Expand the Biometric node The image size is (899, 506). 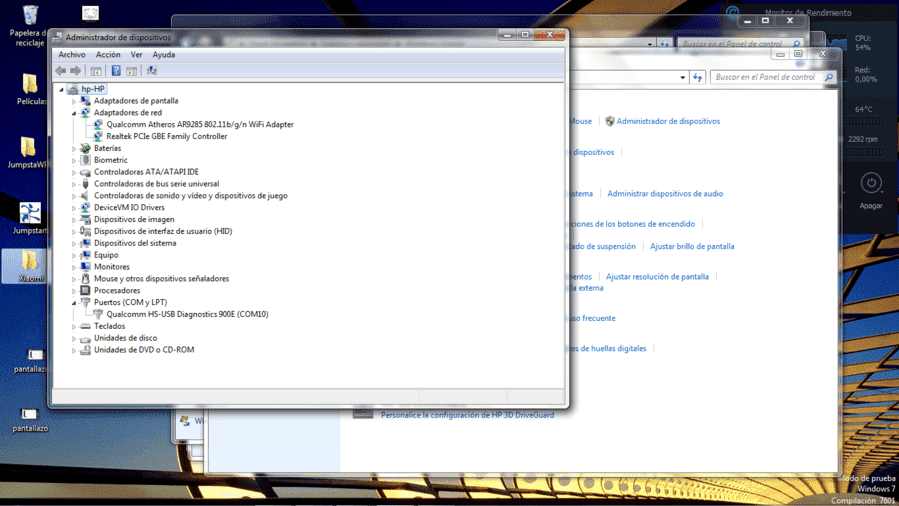click(x=74, y=160)
